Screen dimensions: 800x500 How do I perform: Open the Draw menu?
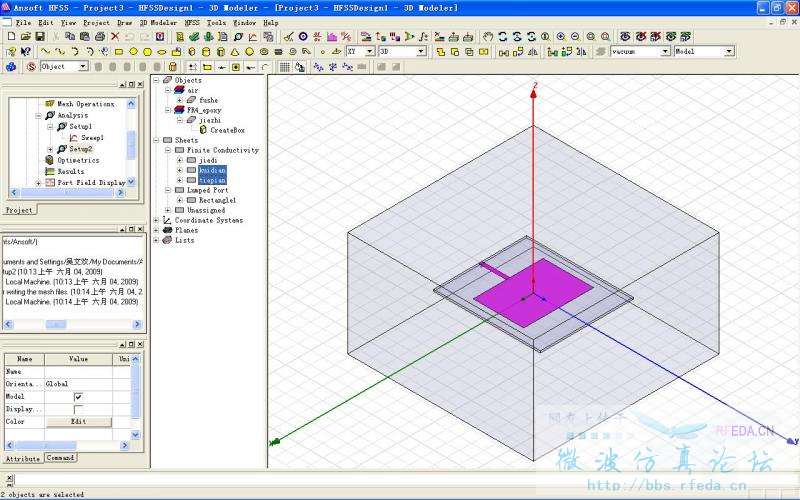[x=124, y=22]
